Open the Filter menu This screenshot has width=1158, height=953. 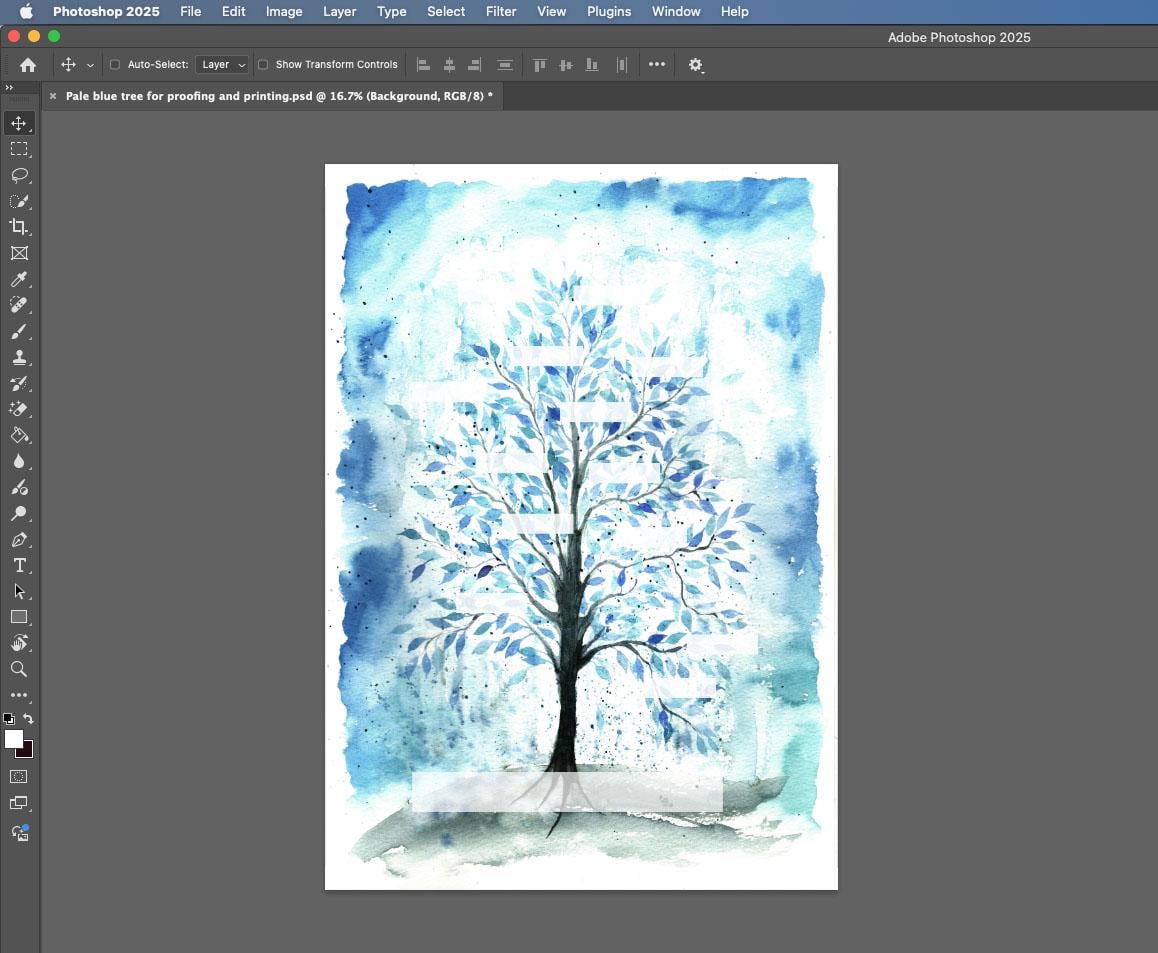tap(500, 11)
